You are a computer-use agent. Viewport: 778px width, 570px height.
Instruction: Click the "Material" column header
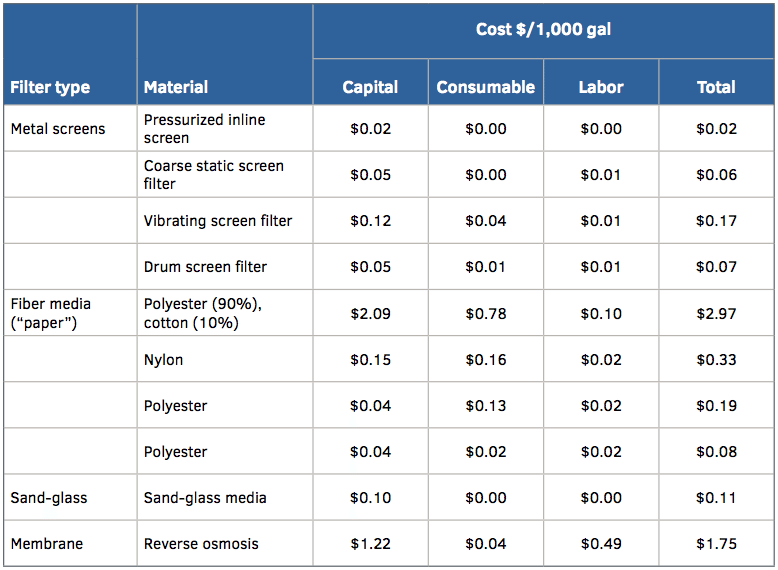click(x=176, y=87)
